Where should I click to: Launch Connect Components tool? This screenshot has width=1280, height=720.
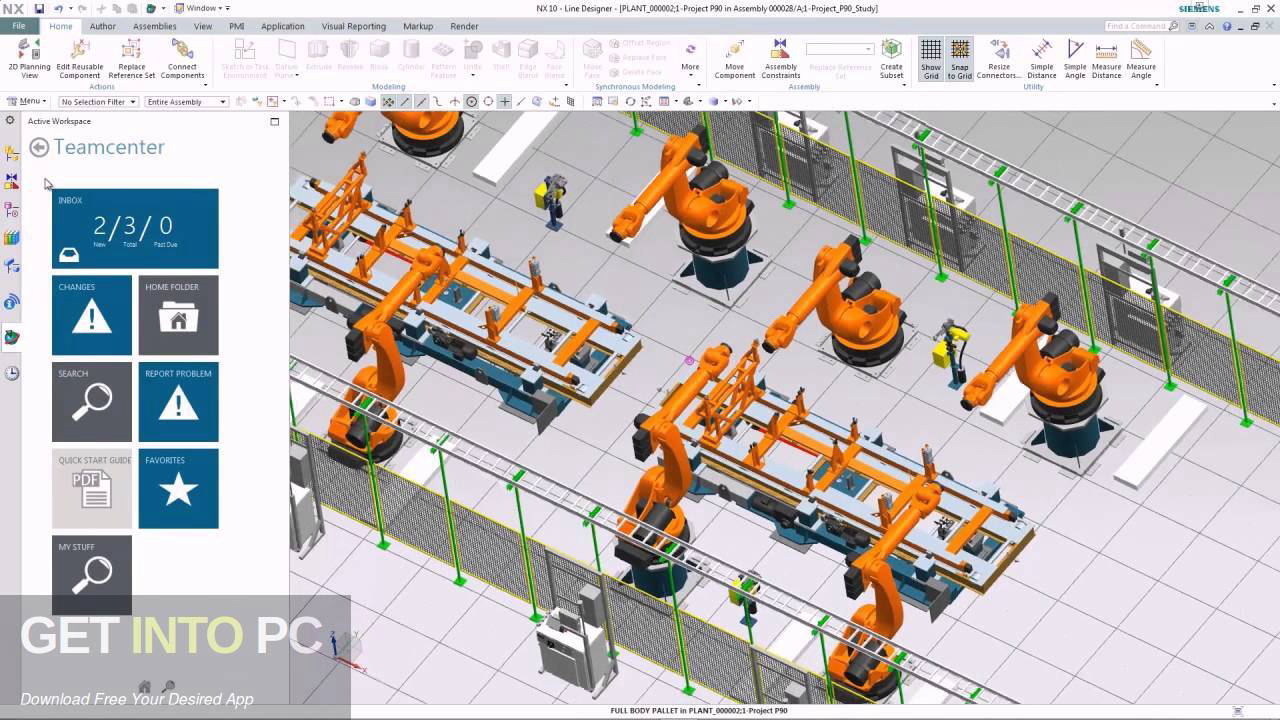coord(182,59)
